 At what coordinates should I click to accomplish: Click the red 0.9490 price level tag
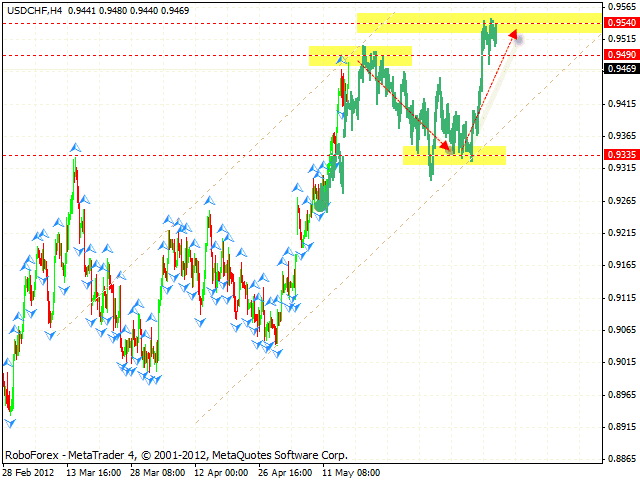click(x=621, y=55)
